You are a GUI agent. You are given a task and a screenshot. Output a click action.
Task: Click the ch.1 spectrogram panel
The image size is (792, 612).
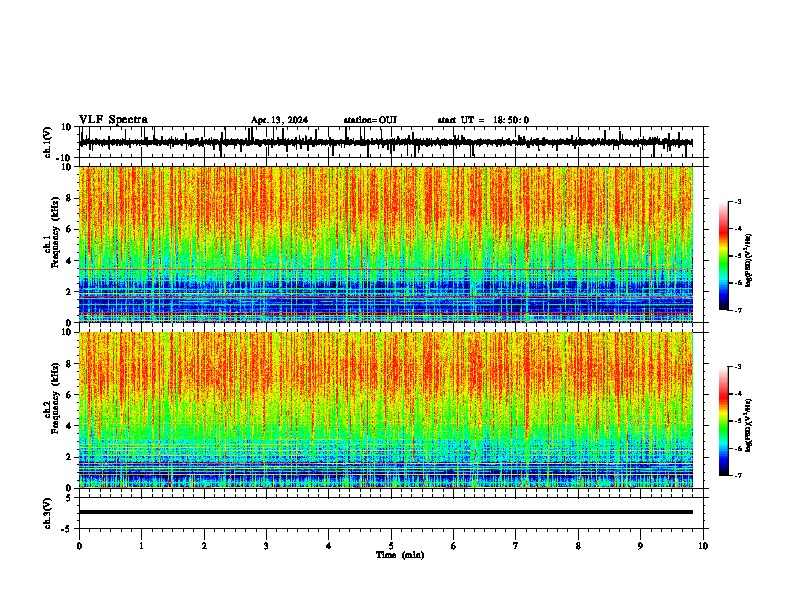pos(386,244)
